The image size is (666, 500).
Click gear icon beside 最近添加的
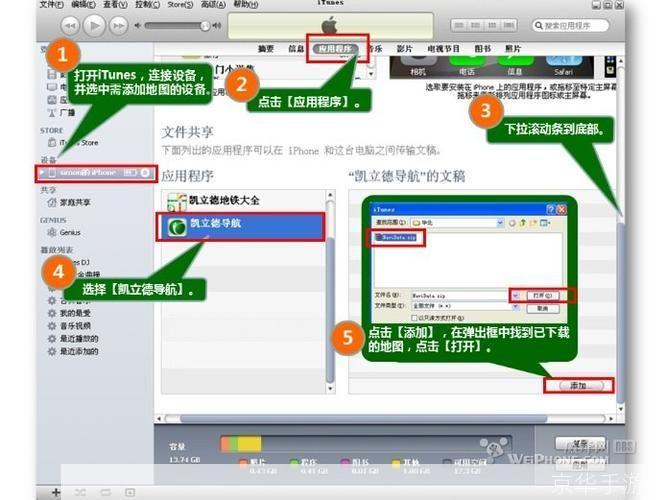[52, 351]
